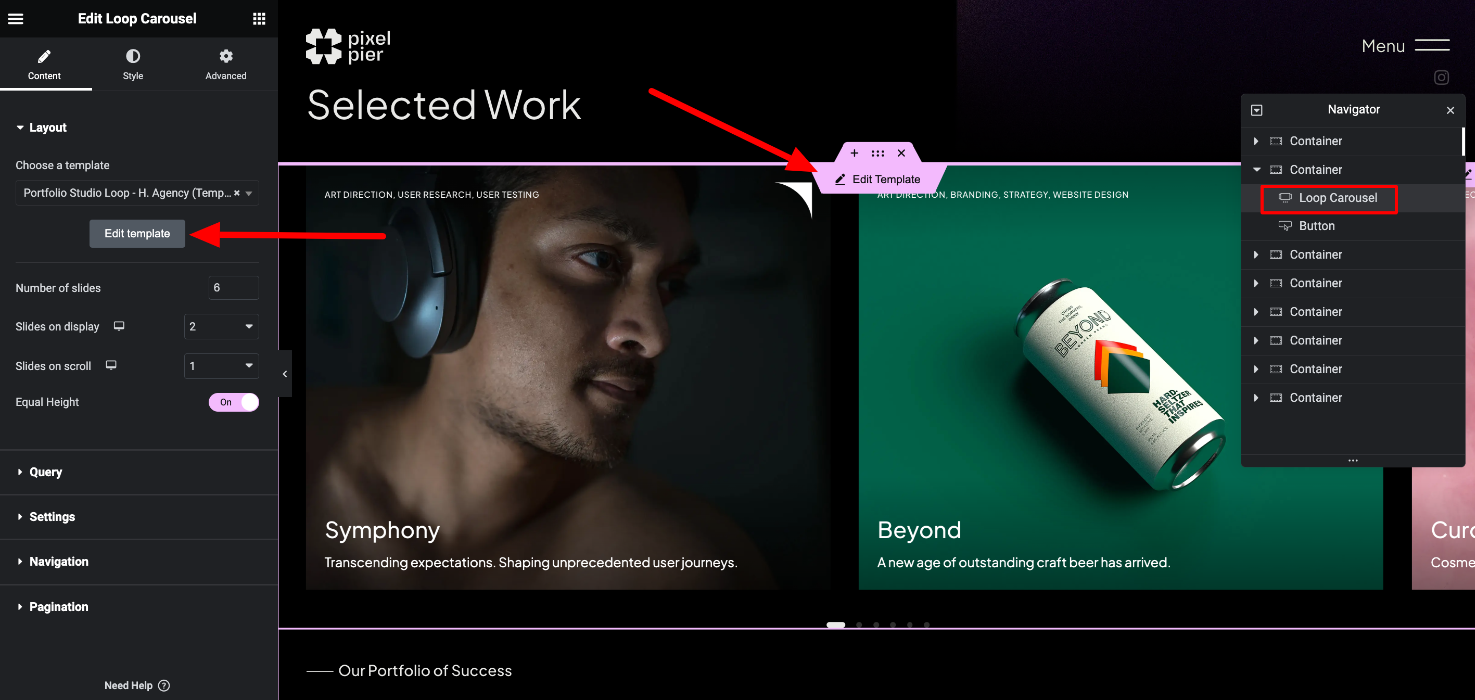Toggle the Equal Height switch off
1475x700 pixels.
(x=234, y=402)
